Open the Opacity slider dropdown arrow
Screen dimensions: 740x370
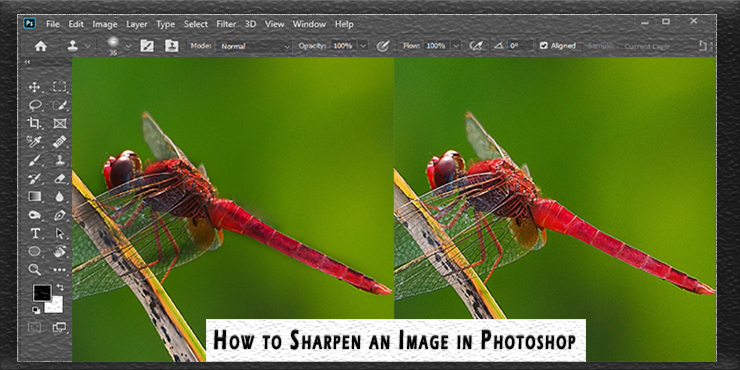point(363,46)
